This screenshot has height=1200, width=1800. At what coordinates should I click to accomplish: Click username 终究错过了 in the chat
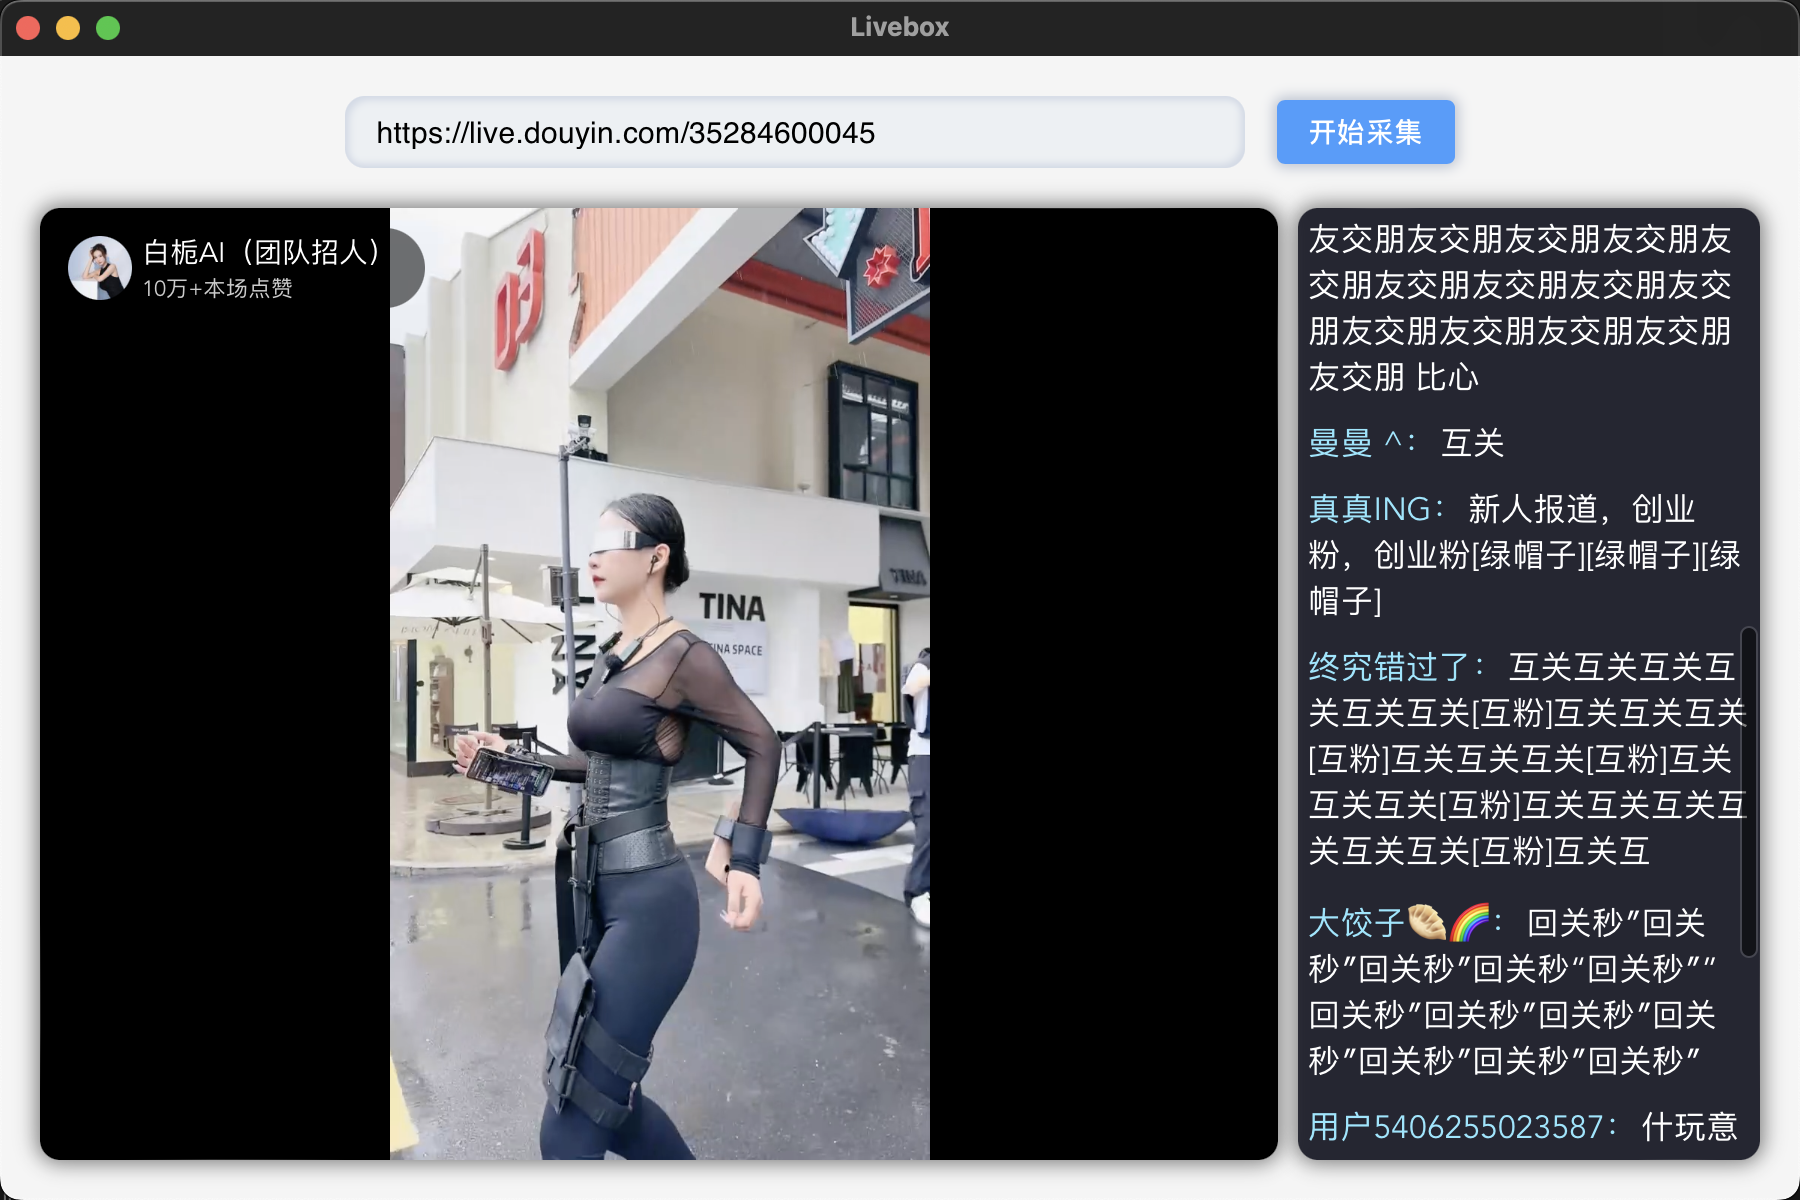click(x=1383, y=668)
